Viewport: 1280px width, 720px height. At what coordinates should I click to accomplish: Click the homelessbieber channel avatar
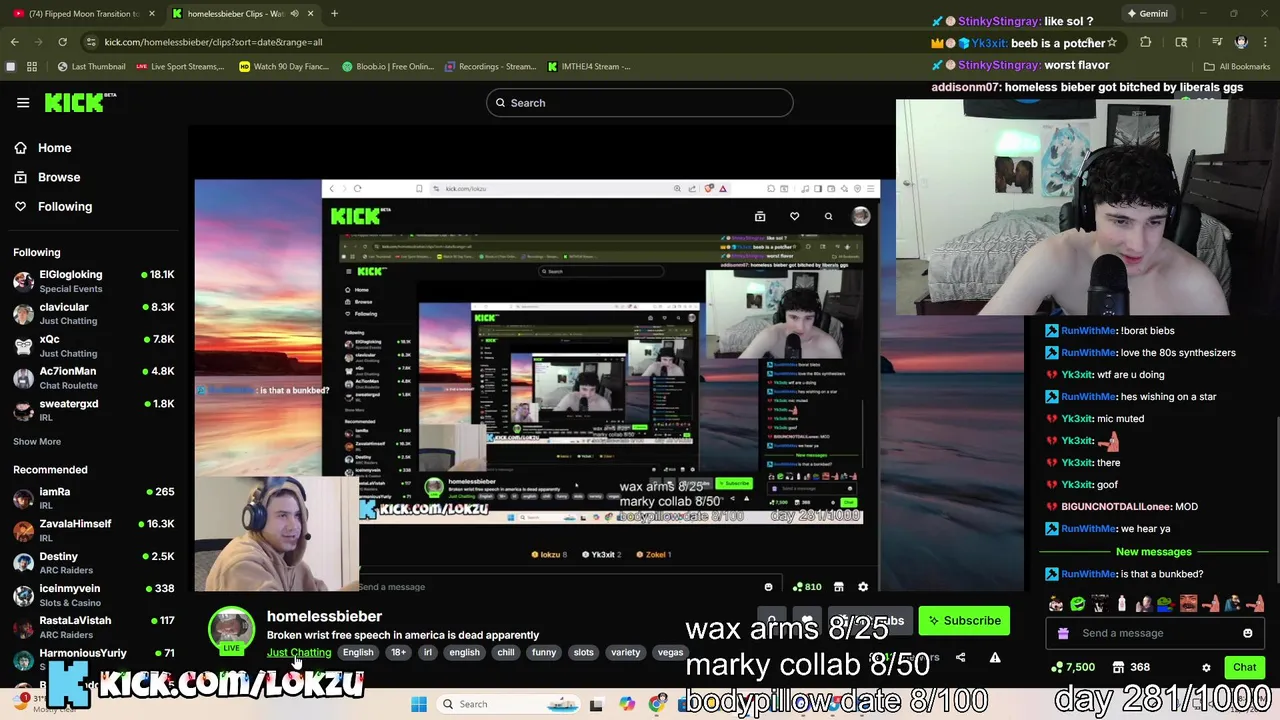pos(231,630)
